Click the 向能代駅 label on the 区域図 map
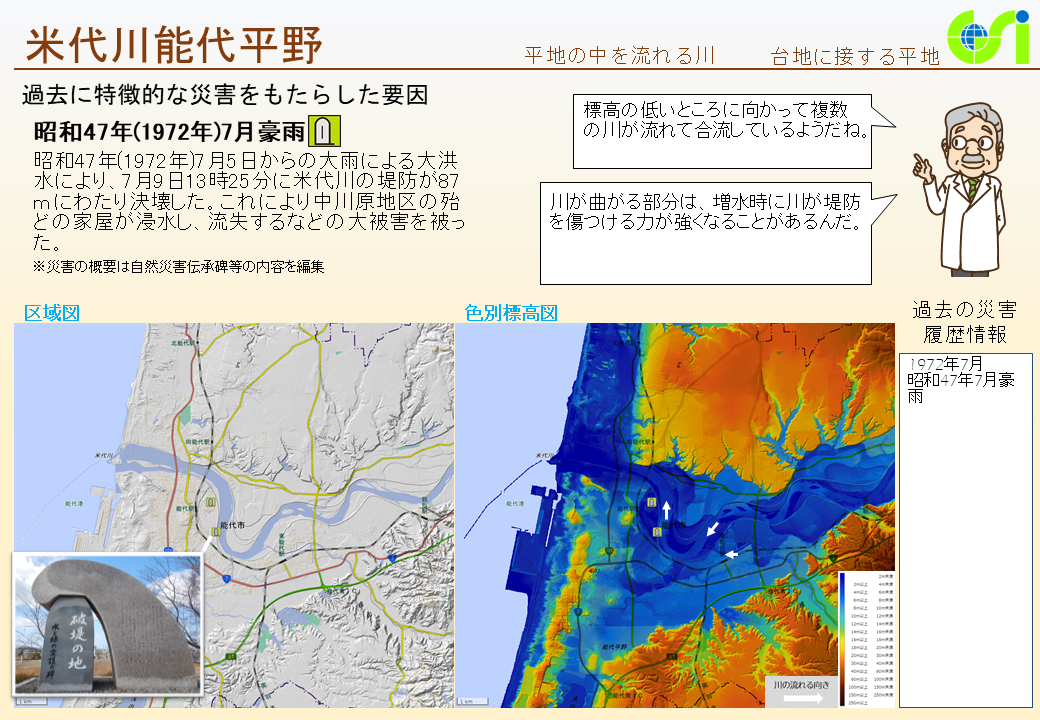The height and width of the screenshot is (720, 1040). 198,442
